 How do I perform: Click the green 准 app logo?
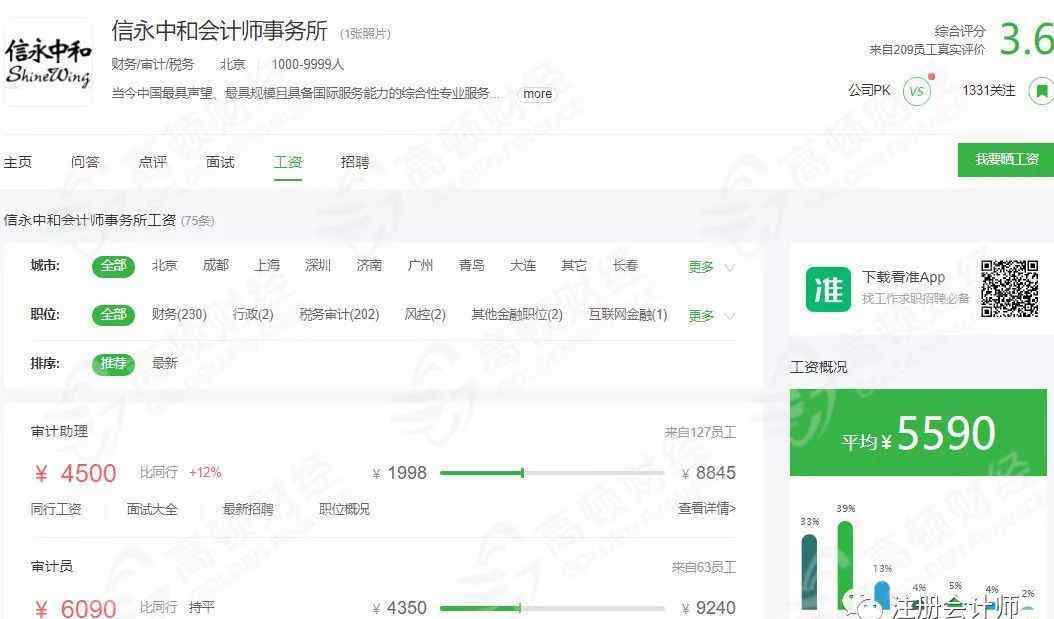tap(828, 290)
